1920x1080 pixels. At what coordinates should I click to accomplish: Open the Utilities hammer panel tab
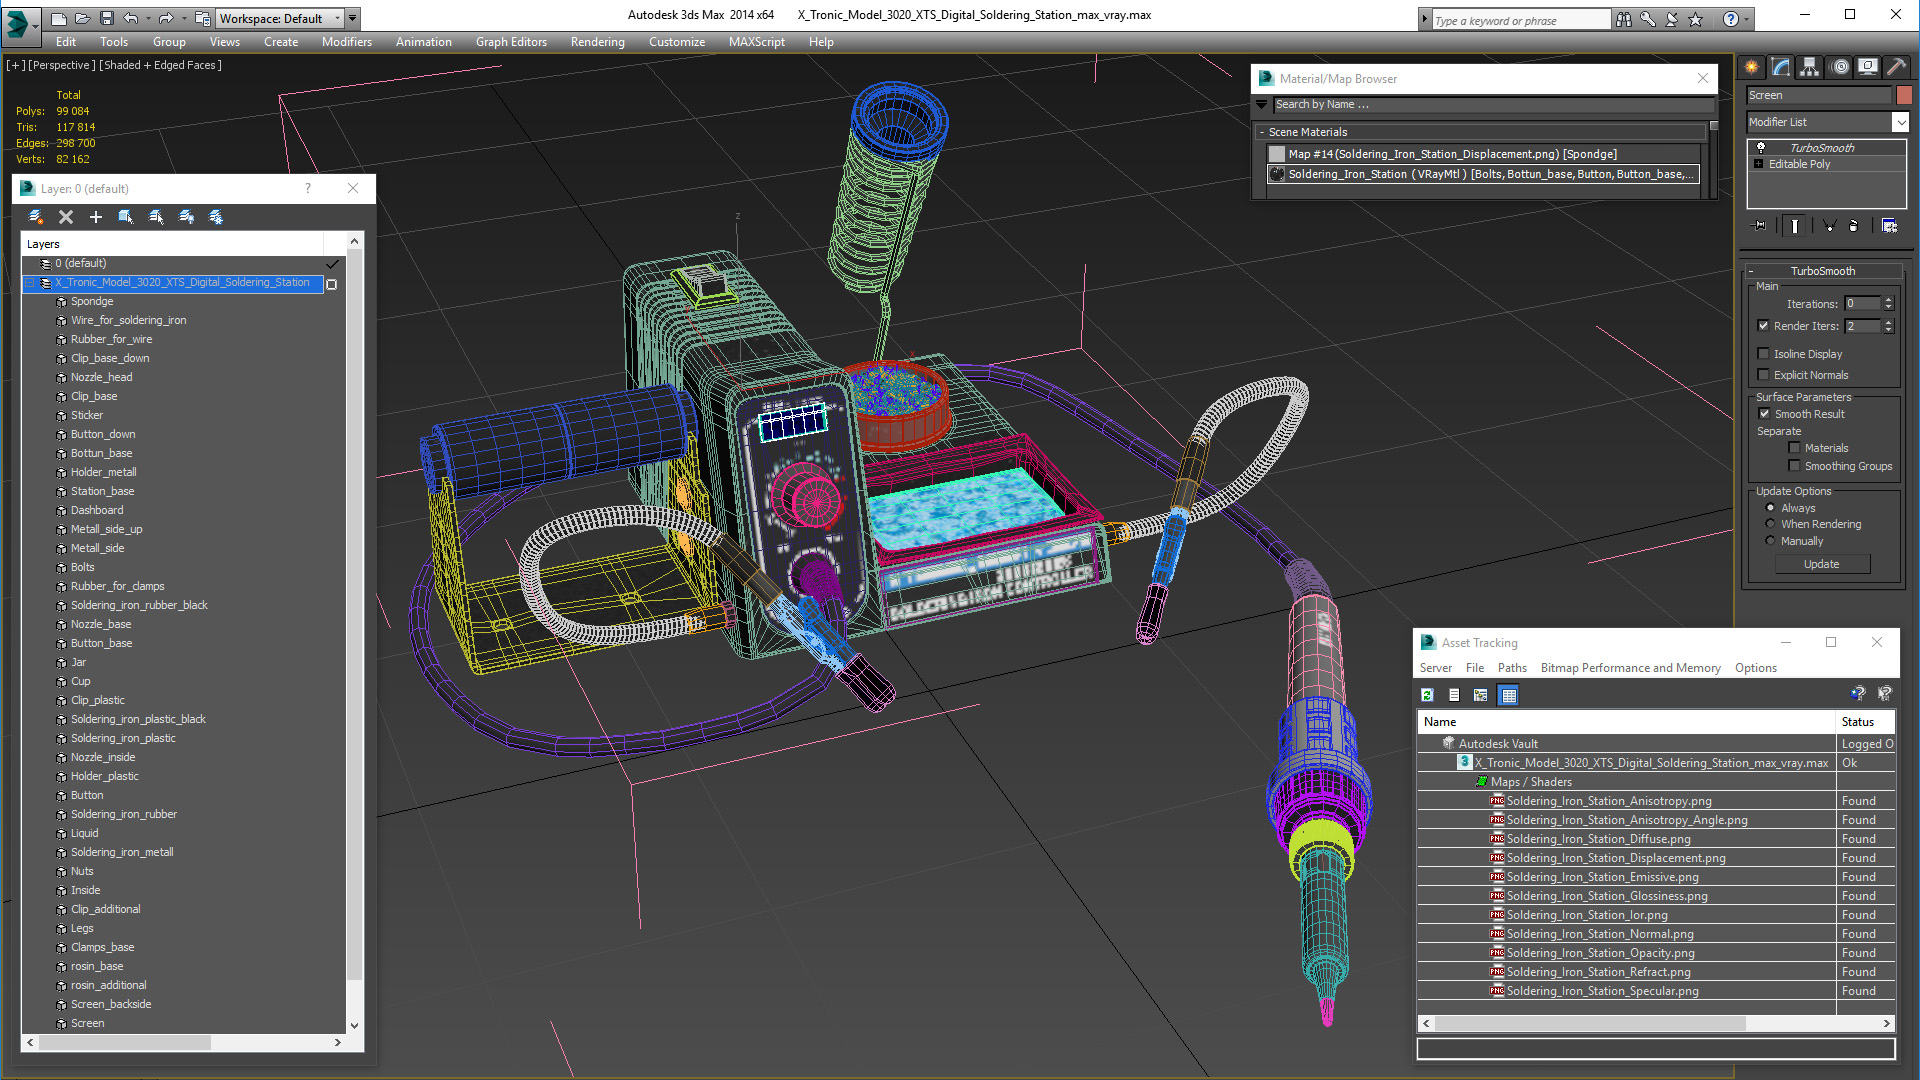click(x=1897, y=67)
